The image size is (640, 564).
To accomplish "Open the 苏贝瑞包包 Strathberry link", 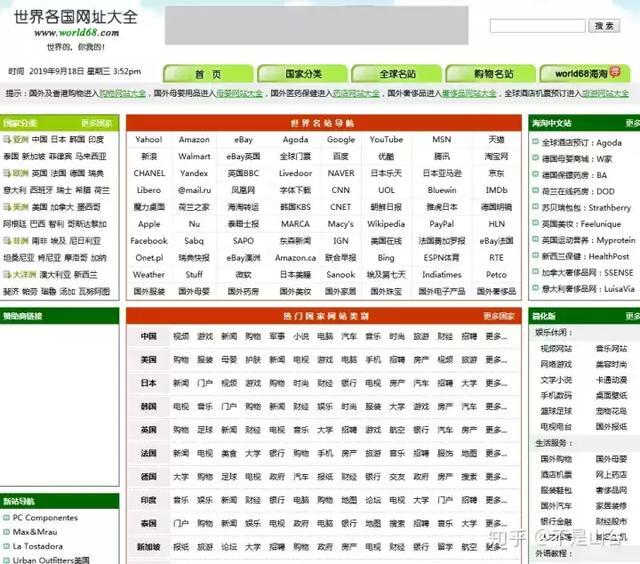I will pyautogui.click(x=586, y=208).
